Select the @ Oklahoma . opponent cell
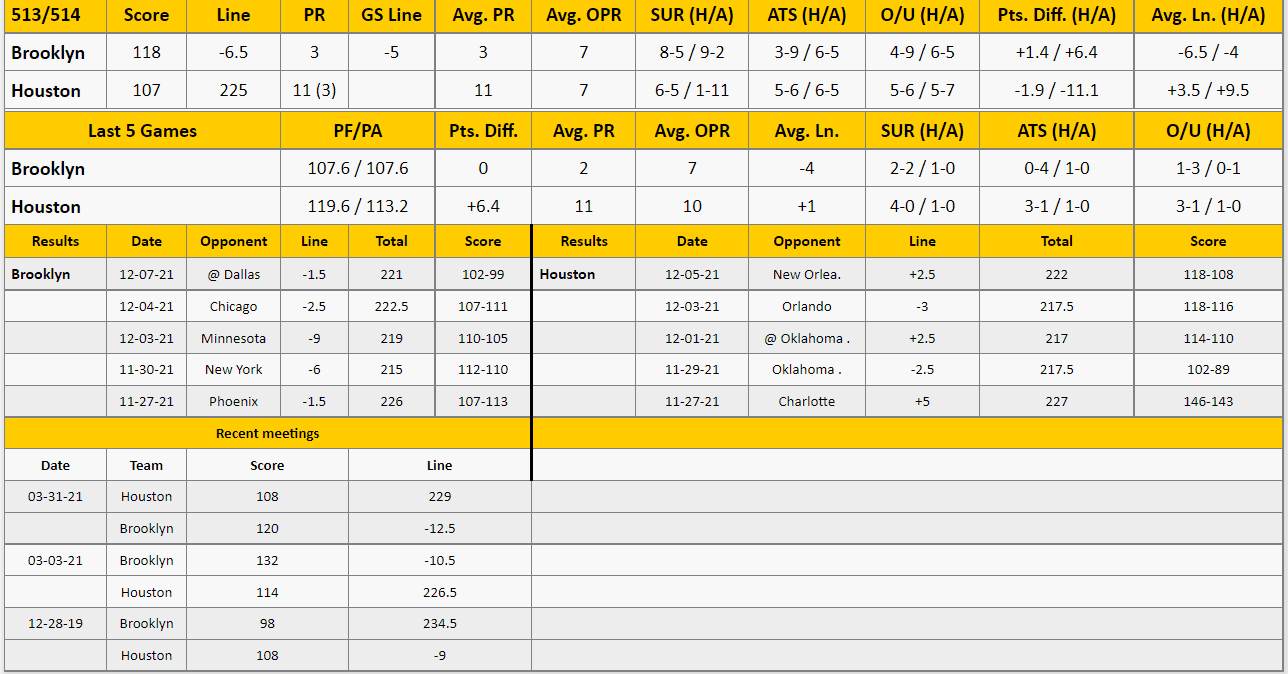1288x674 pixels. click(x=806, y=338)
